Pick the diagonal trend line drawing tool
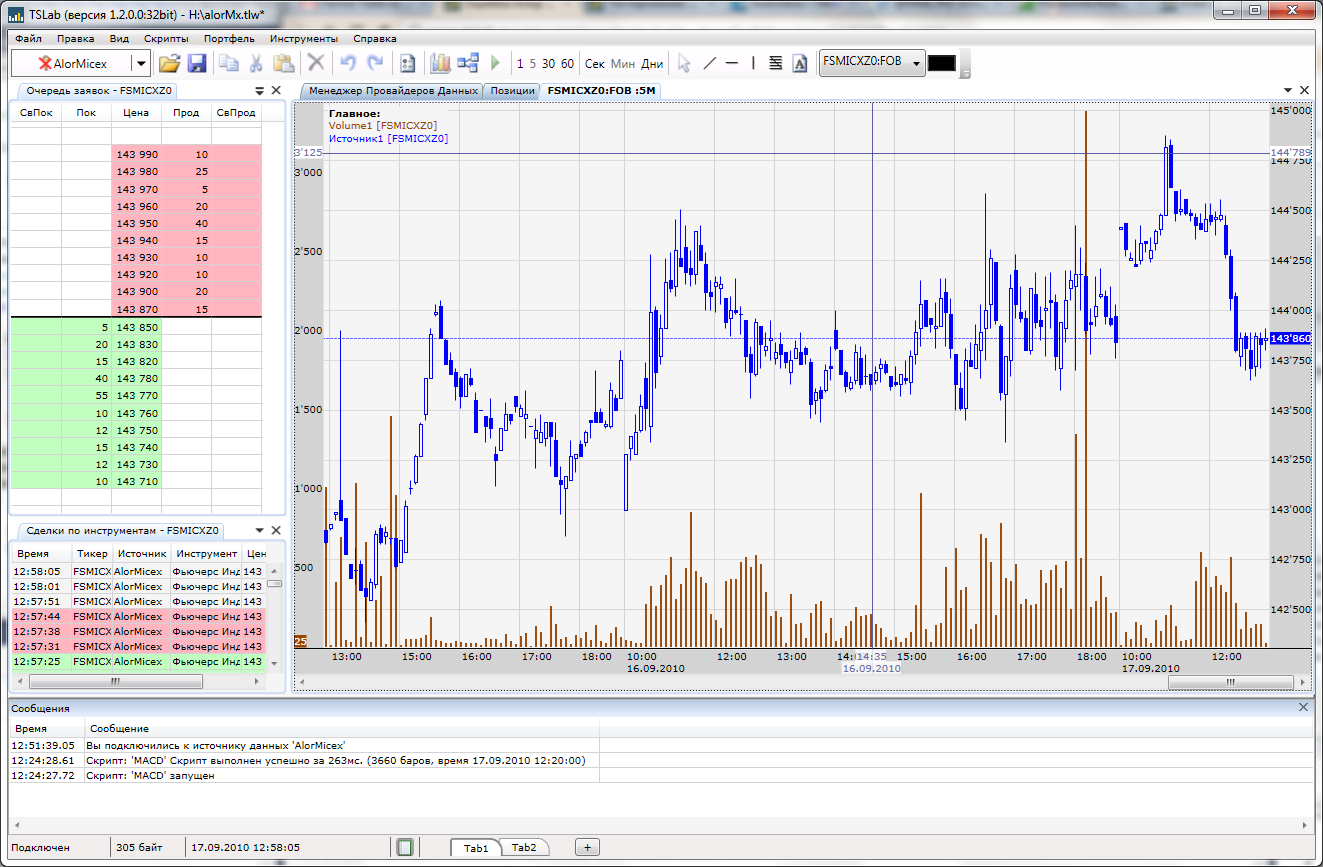Image resolution: width=1323 pixels, height=867 pixels. click(x=710, y=63)
